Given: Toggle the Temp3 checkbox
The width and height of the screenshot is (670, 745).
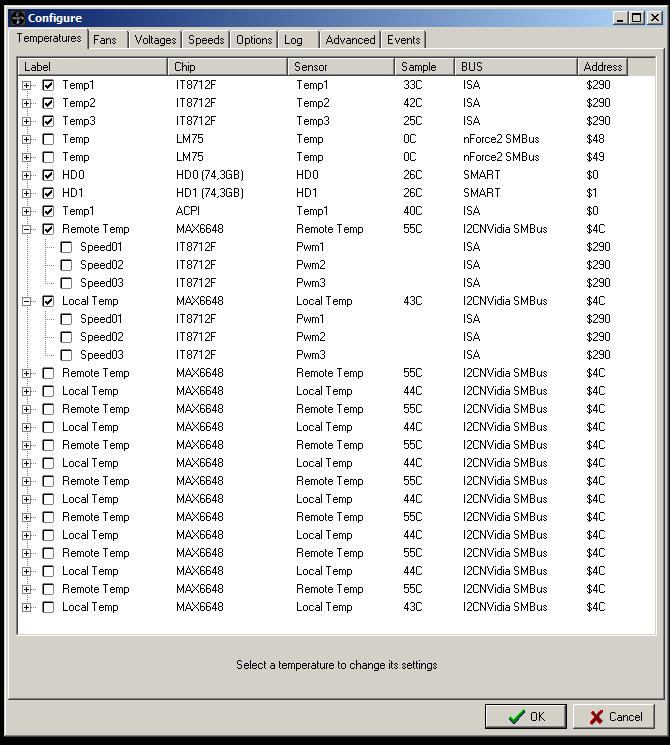Looking at the screenshot, I should [x=48, y=121].
